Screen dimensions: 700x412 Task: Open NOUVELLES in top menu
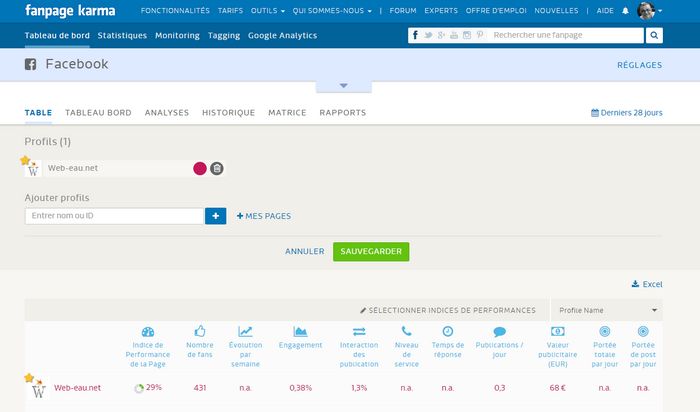556,11
